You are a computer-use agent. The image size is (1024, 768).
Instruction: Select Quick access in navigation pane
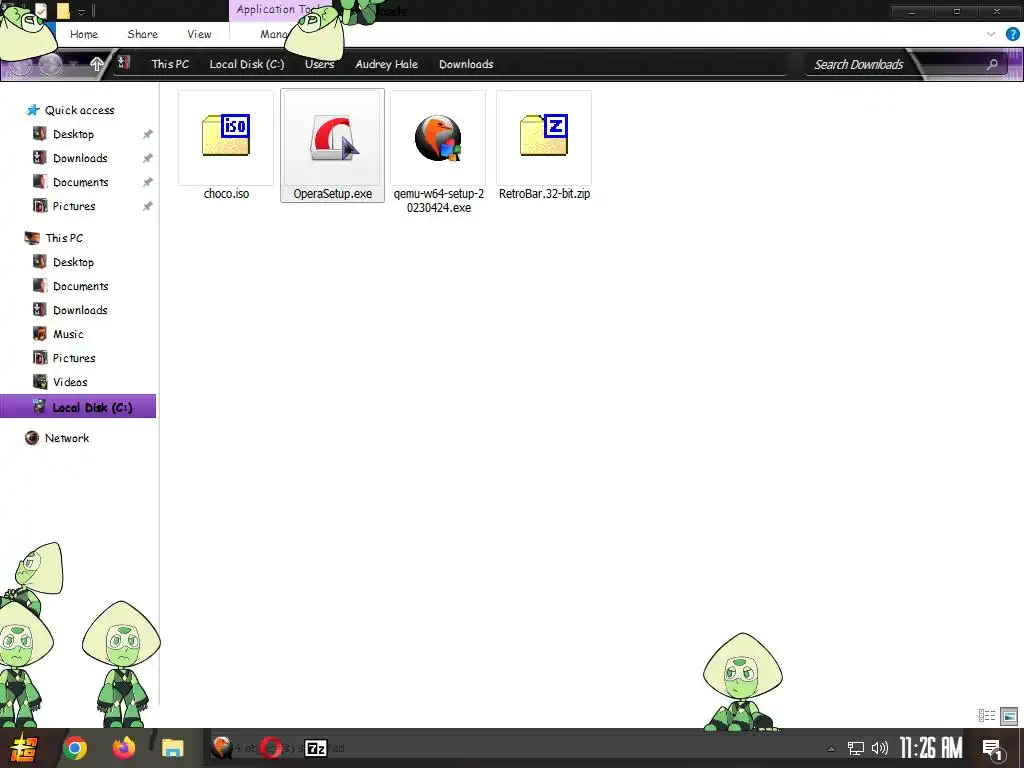[79, 110]
